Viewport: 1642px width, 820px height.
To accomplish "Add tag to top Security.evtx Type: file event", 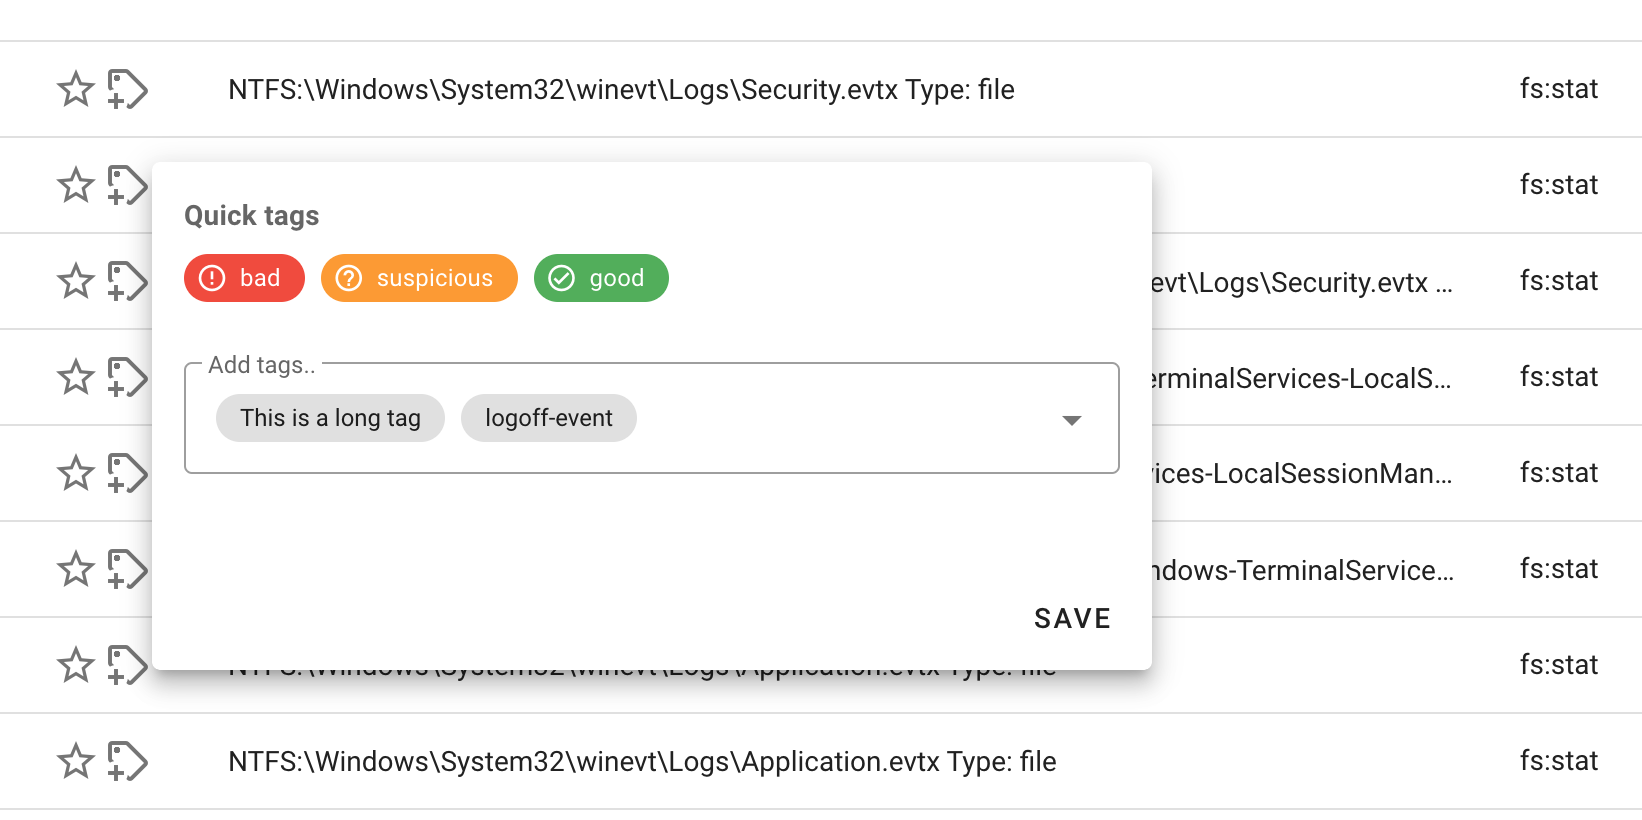I will (x=128, y=89).
